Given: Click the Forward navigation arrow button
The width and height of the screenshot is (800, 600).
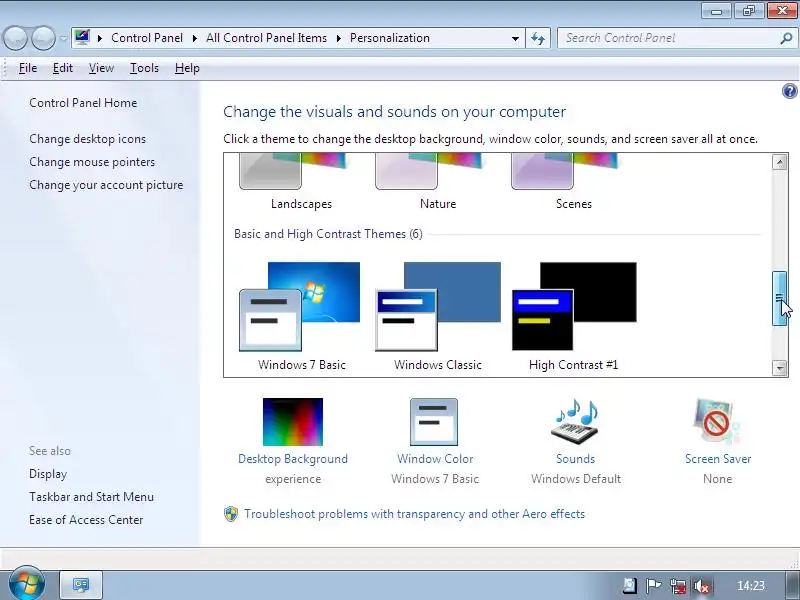Looking at the screenshot, I should 43,38.
